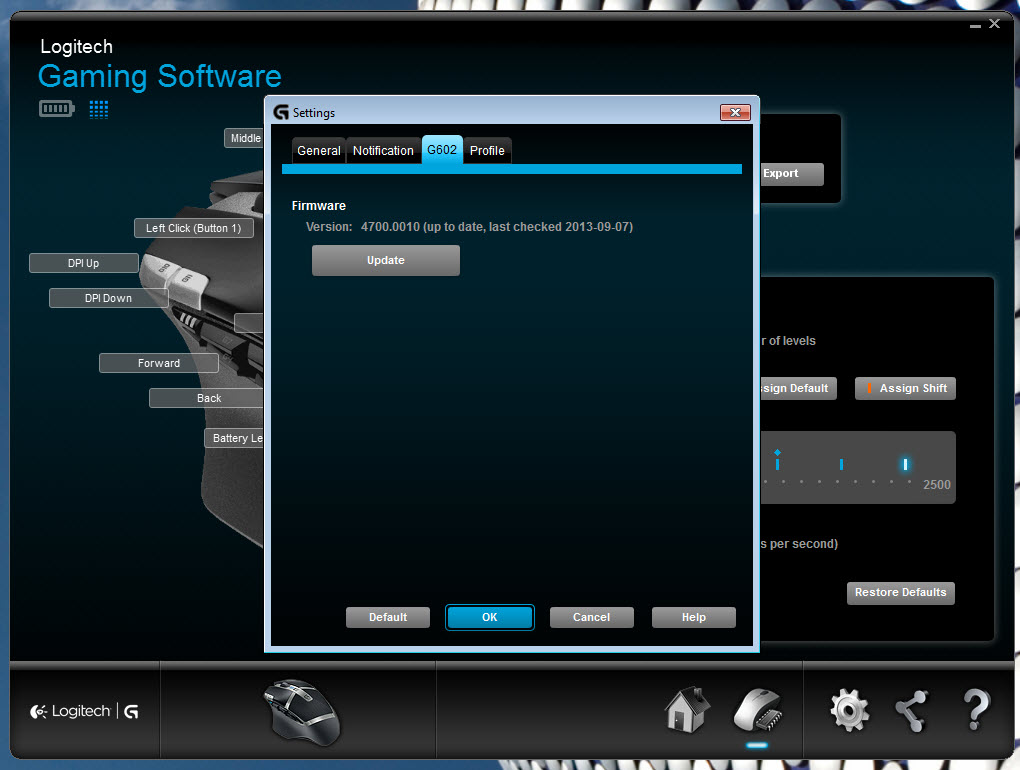Screen dimensions: 1020x770
Task: Click the Firmware heading text
Action: pos(319,206)
